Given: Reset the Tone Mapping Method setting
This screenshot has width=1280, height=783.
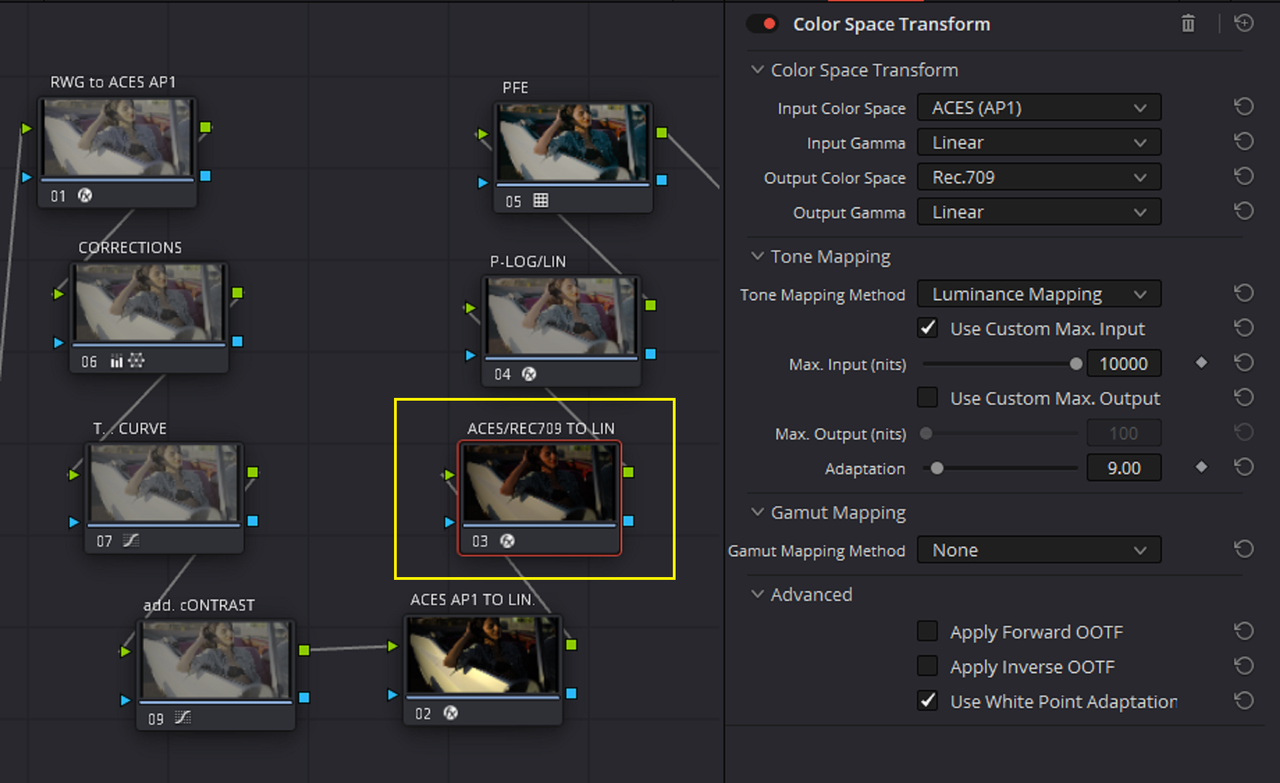Looking at the screenshot, I should pos(1244,294).
